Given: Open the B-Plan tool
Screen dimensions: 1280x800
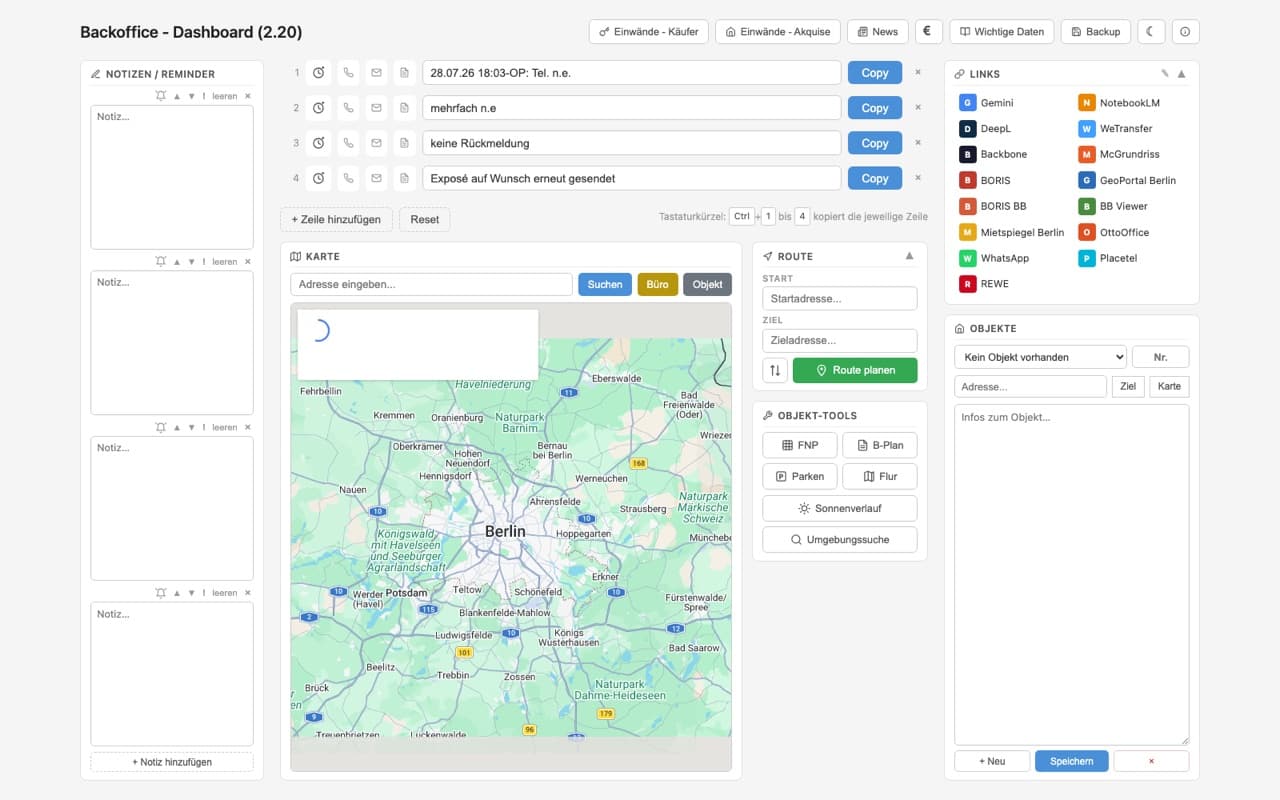Looking at the screenshot, I should click(880, 445).
